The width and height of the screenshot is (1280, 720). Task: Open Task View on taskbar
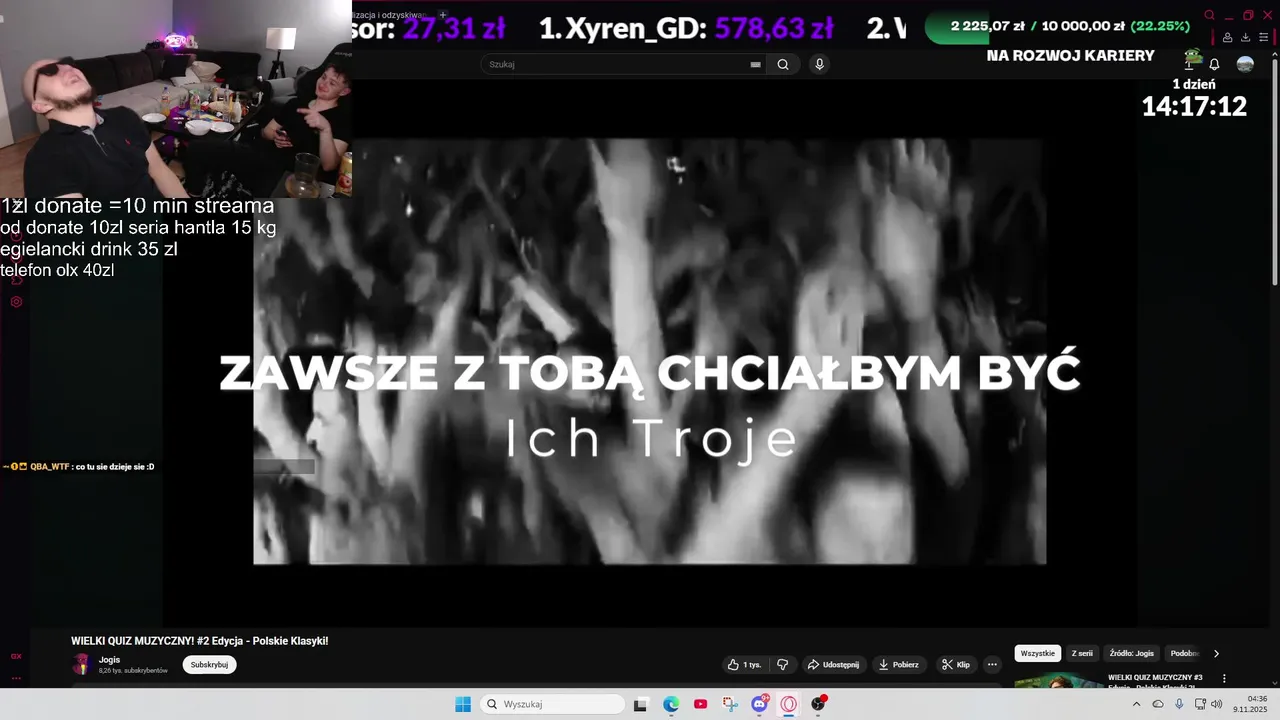[641, 704]
